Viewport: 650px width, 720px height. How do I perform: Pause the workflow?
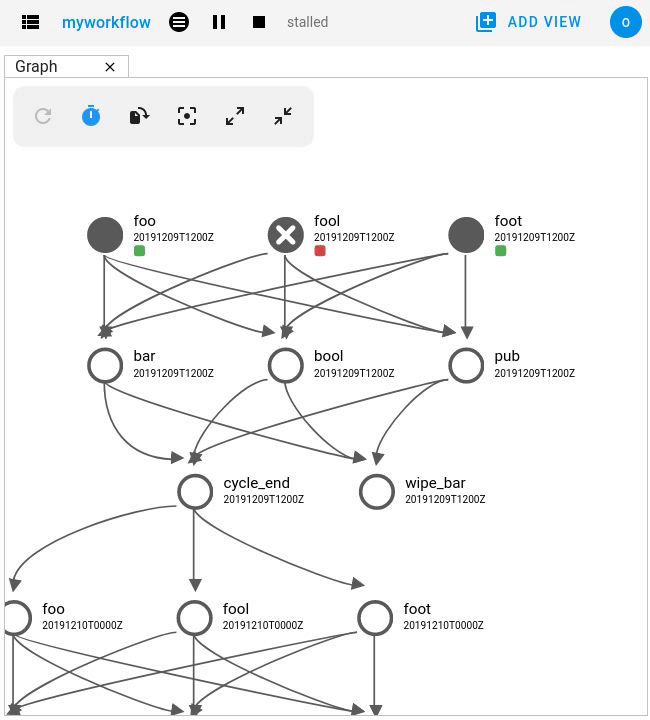(x=219, y=22)
